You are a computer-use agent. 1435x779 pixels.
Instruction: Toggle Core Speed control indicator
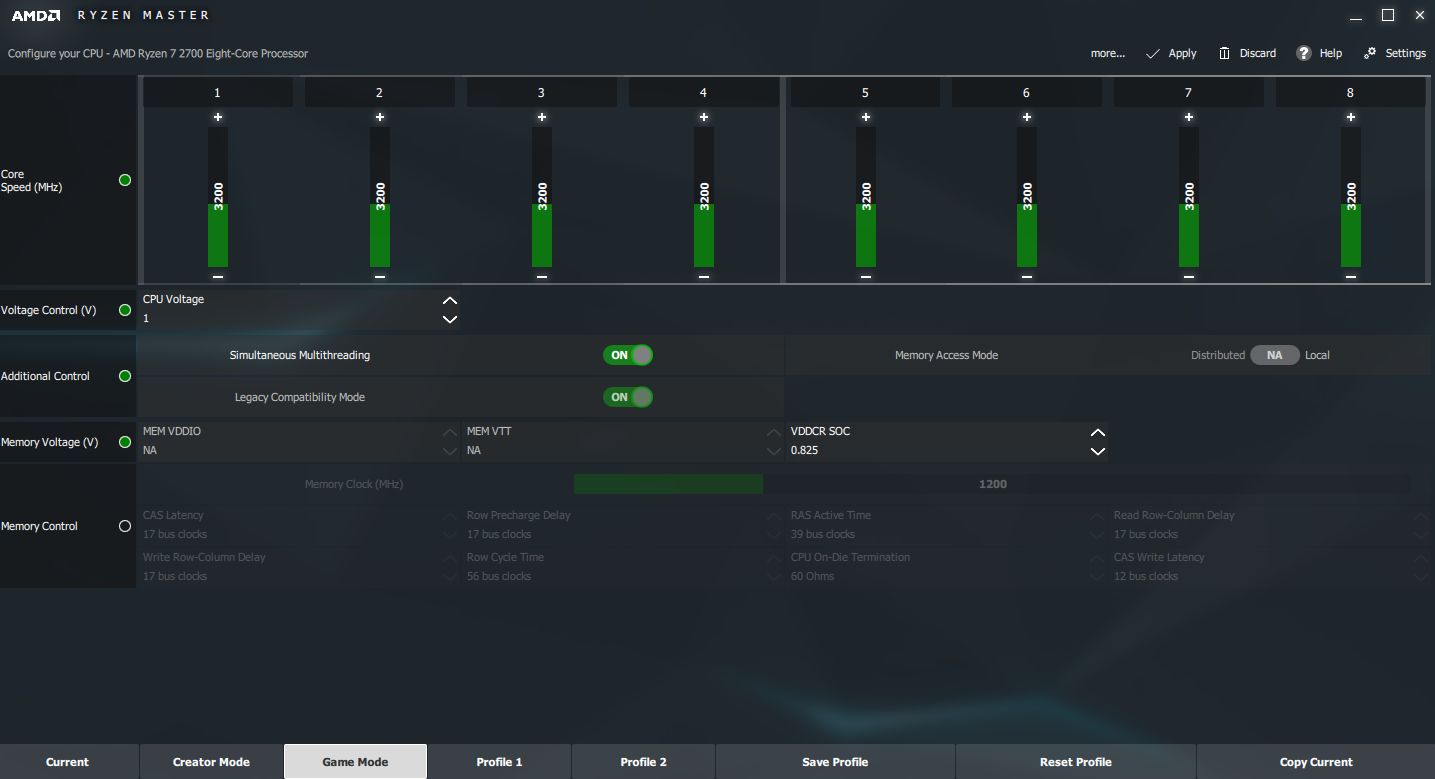(x=125, y=180)
